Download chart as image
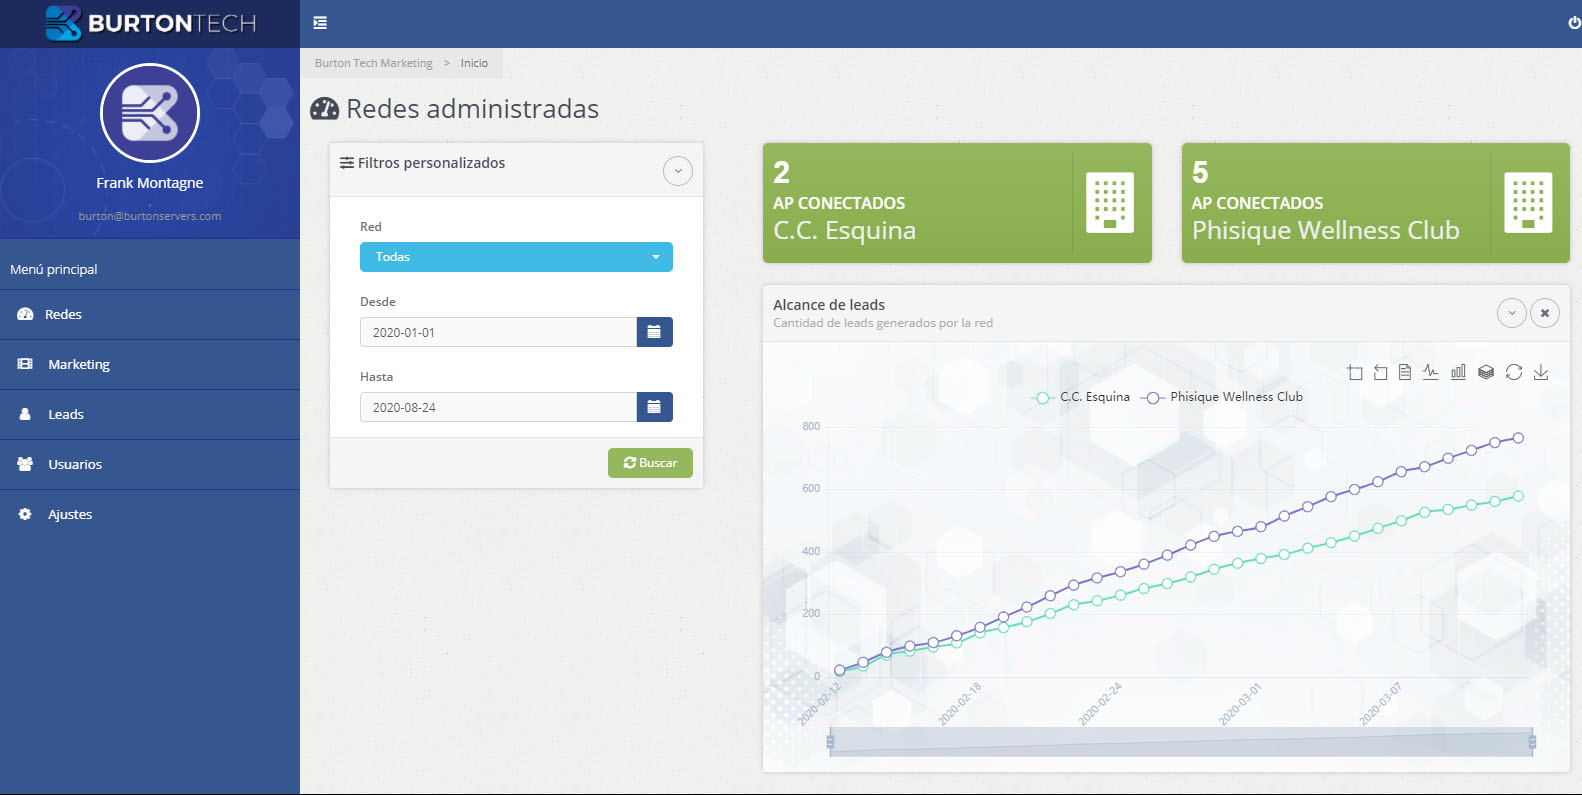 (1541, 373)
